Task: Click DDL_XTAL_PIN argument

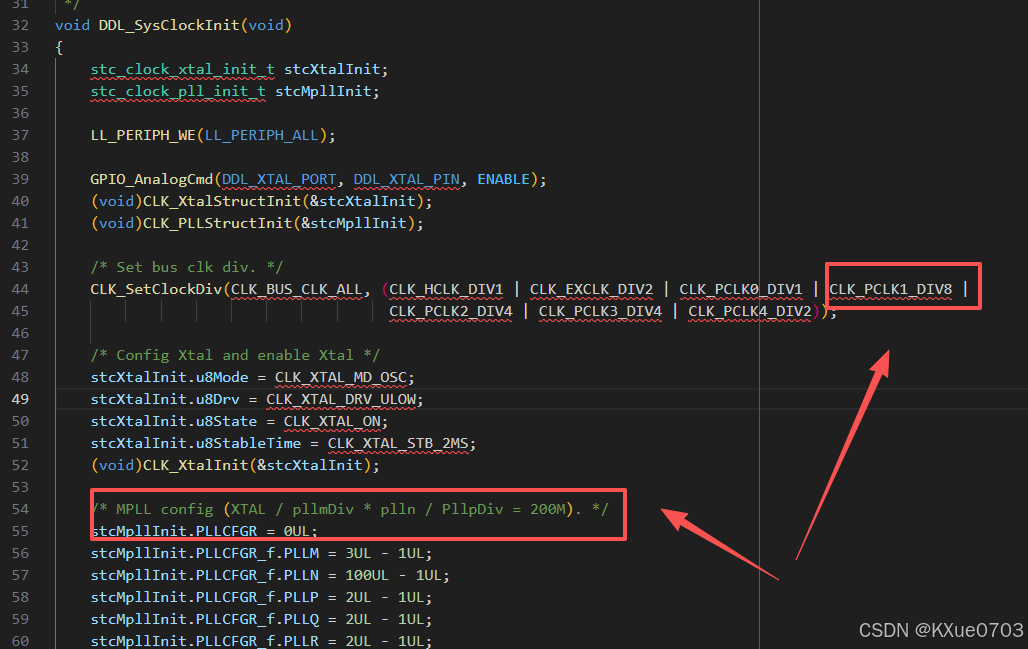Action: tap(406, 180)
